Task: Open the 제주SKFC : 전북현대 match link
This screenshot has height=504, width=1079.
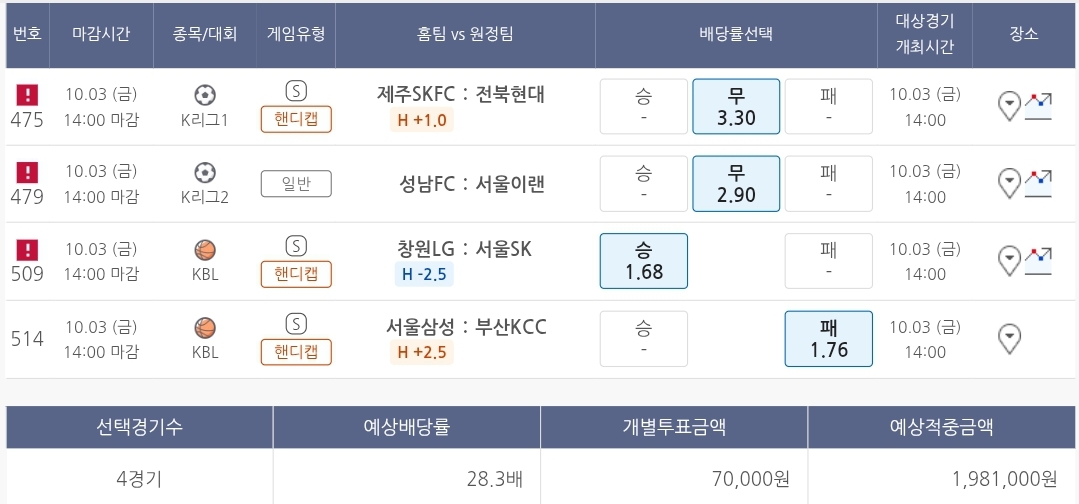Action: coord(461,94)
